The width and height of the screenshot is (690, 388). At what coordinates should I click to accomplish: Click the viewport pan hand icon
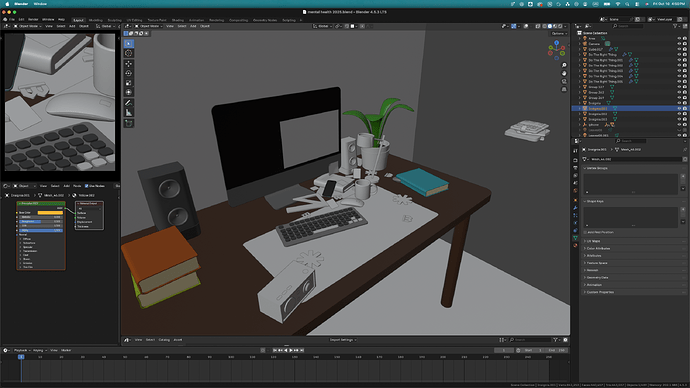click(564, 73)
